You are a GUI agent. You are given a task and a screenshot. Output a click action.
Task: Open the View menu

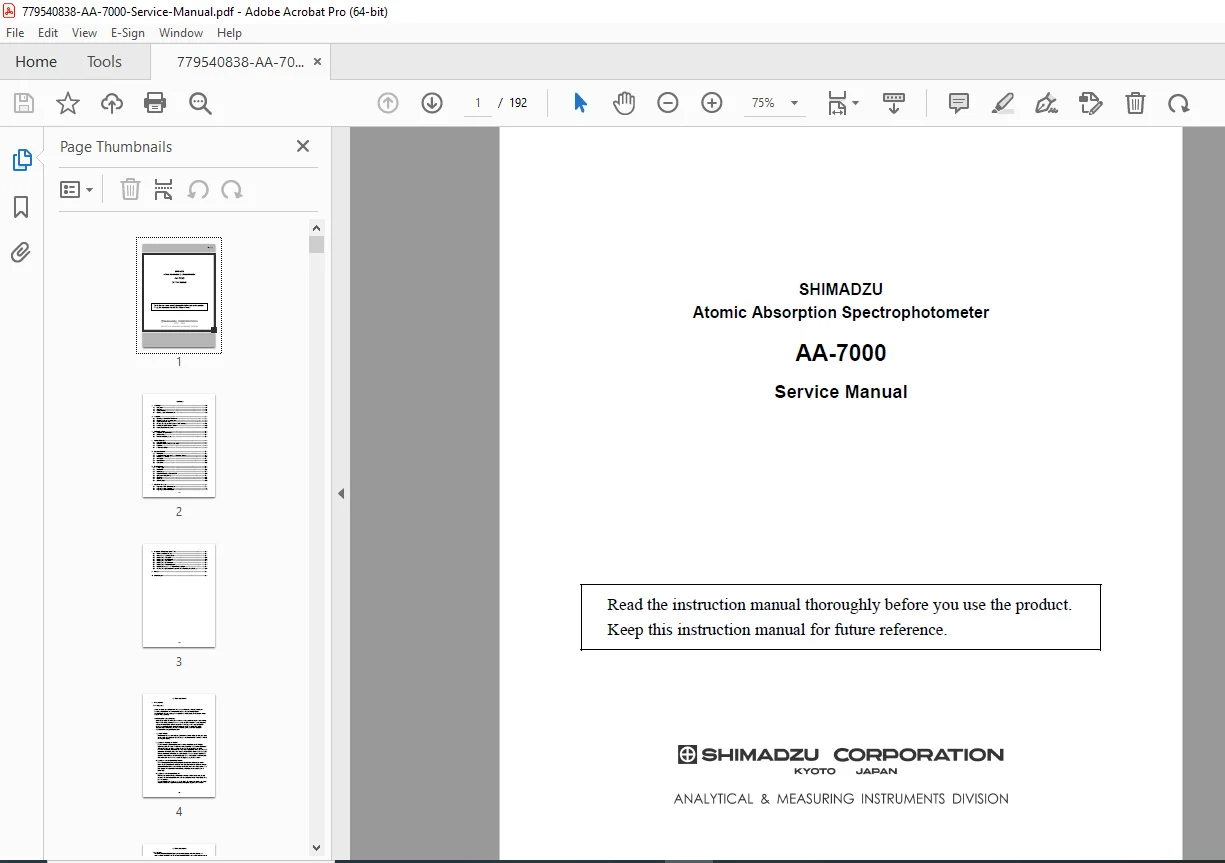84,33
